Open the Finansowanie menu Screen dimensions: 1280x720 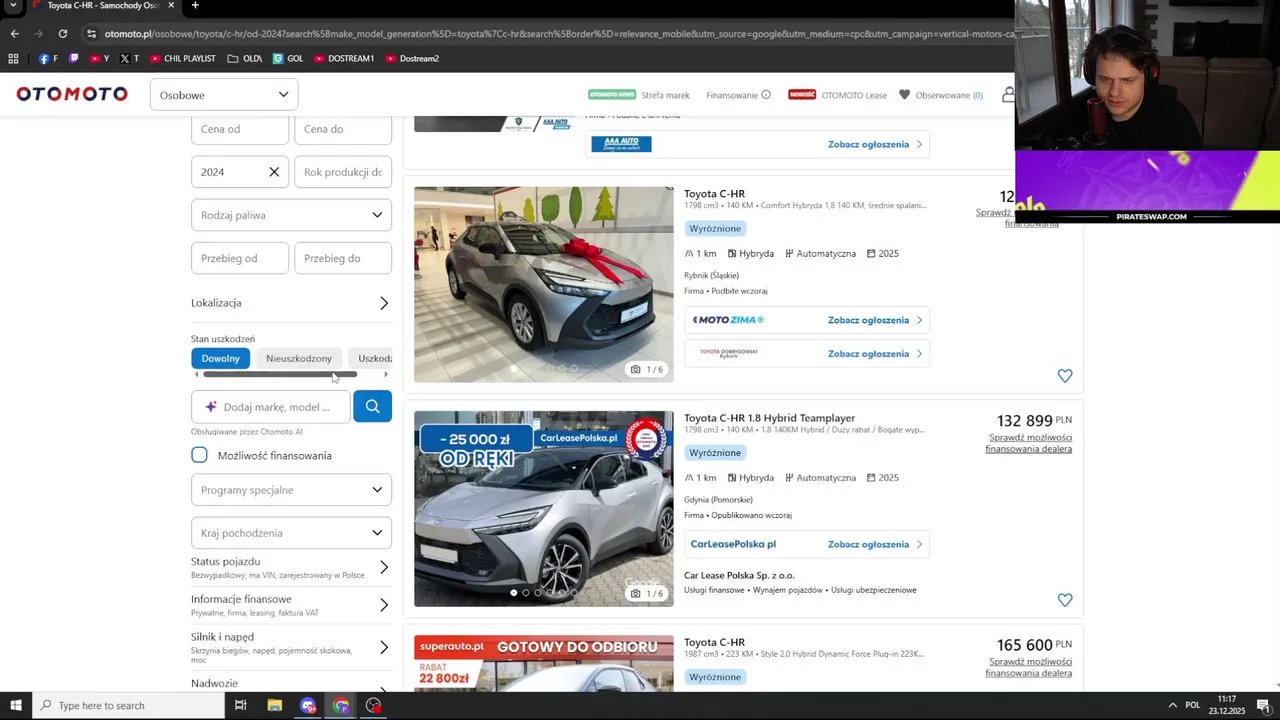pos(738,95)
